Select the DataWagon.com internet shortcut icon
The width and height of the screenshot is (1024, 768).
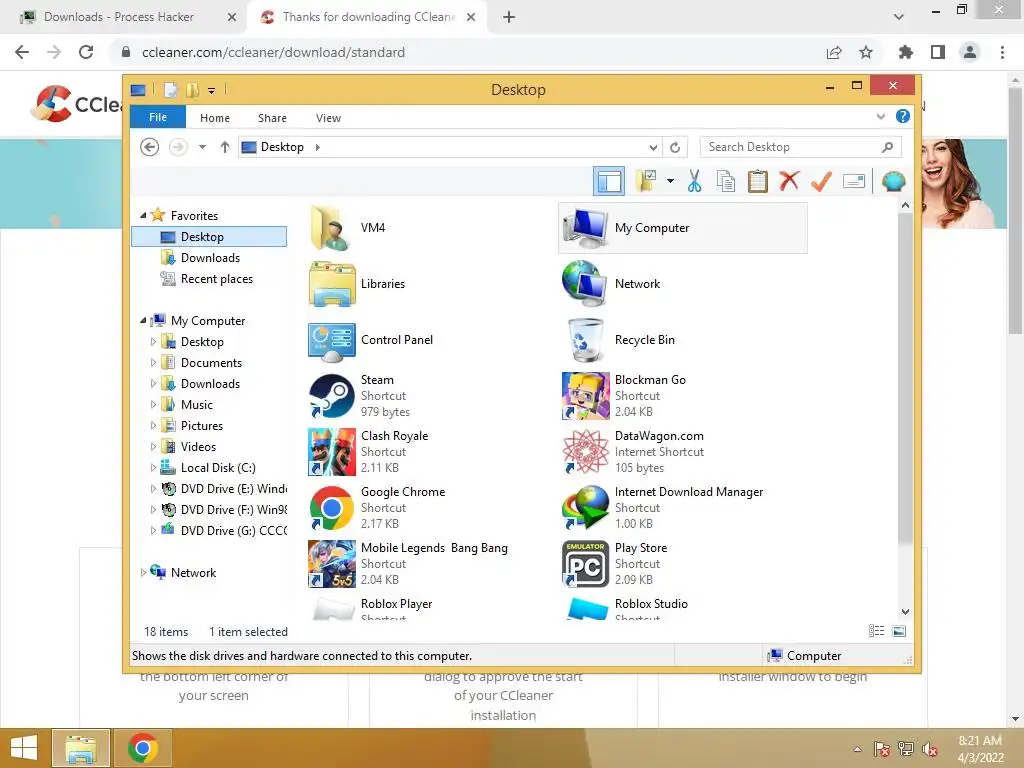click(586, 452)
